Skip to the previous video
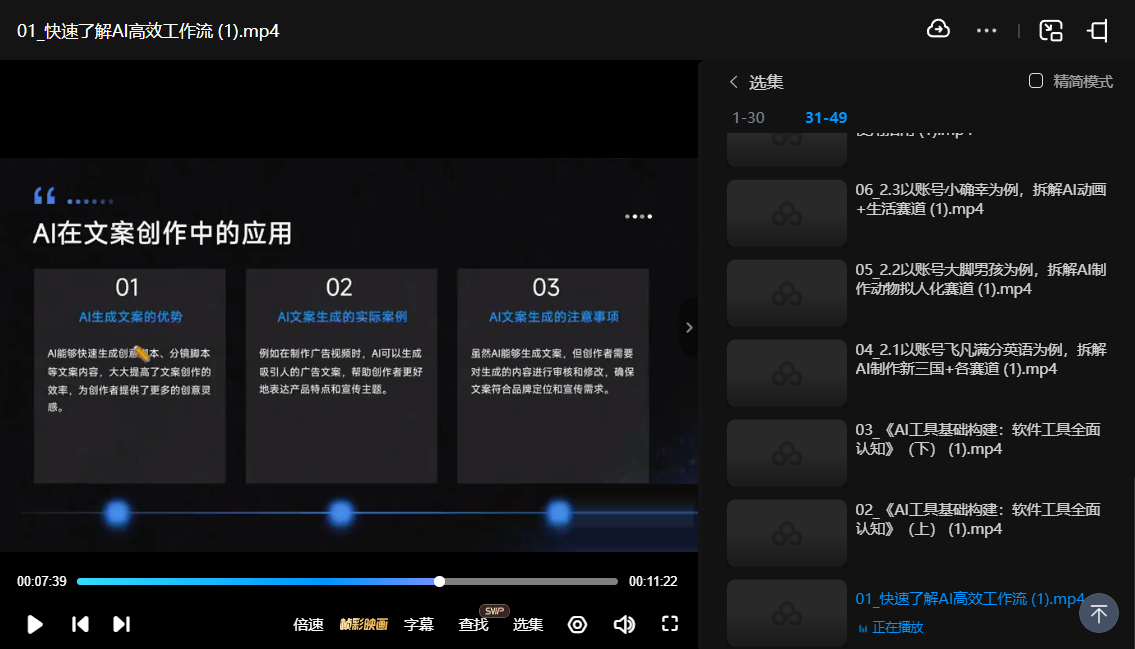 80,624
